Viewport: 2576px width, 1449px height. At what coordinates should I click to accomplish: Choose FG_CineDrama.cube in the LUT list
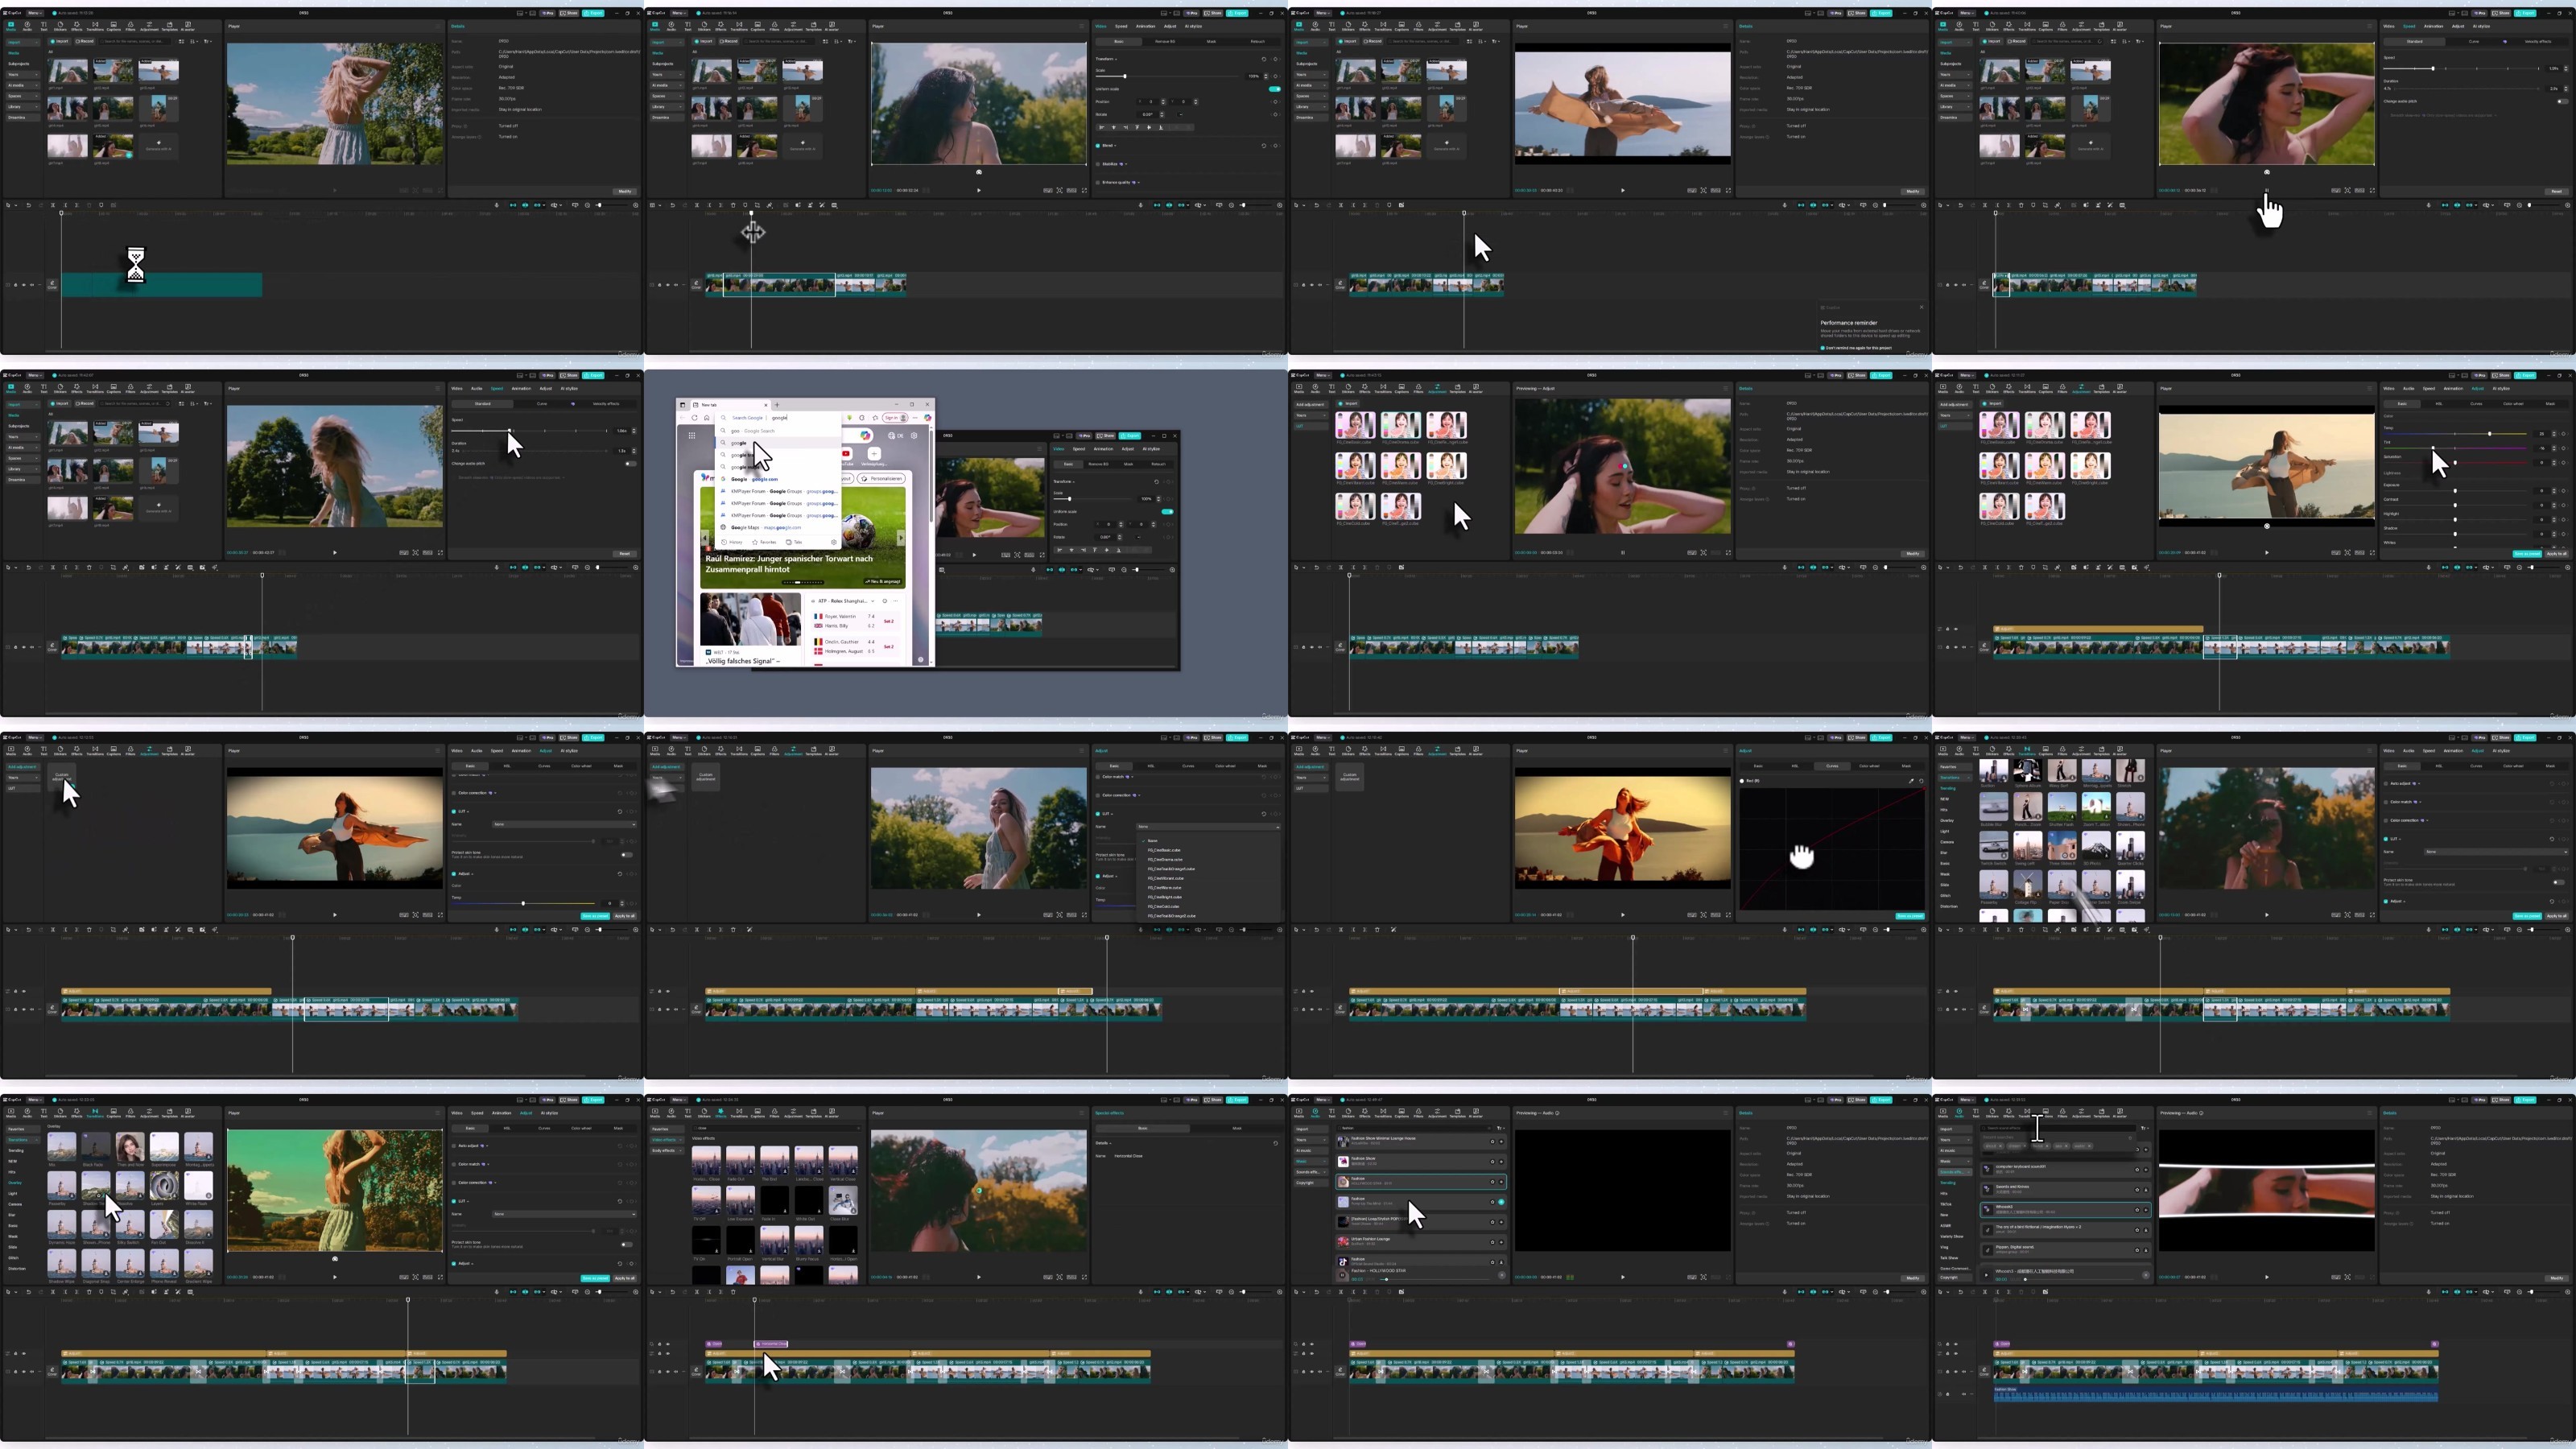1165,860
